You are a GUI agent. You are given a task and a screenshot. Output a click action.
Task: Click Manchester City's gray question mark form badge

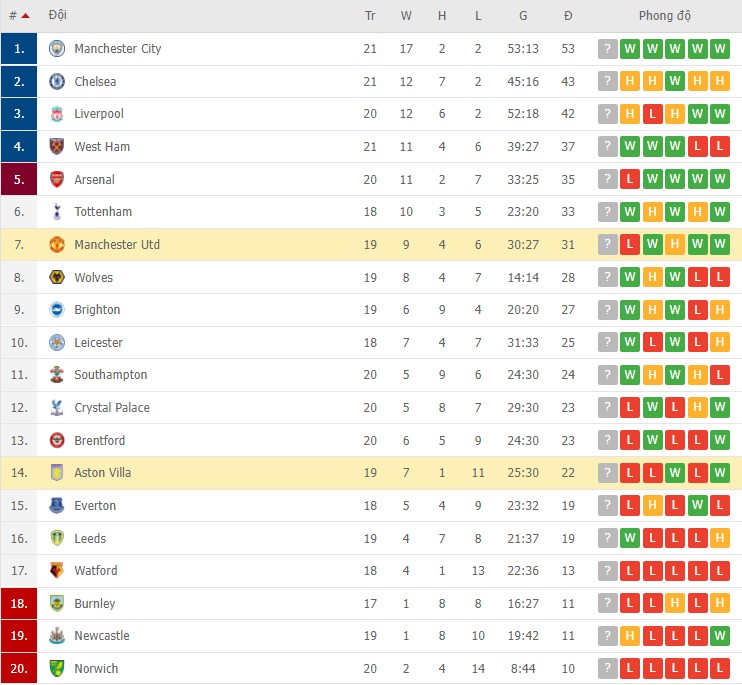pyautogui.click(x=608, y=49)
